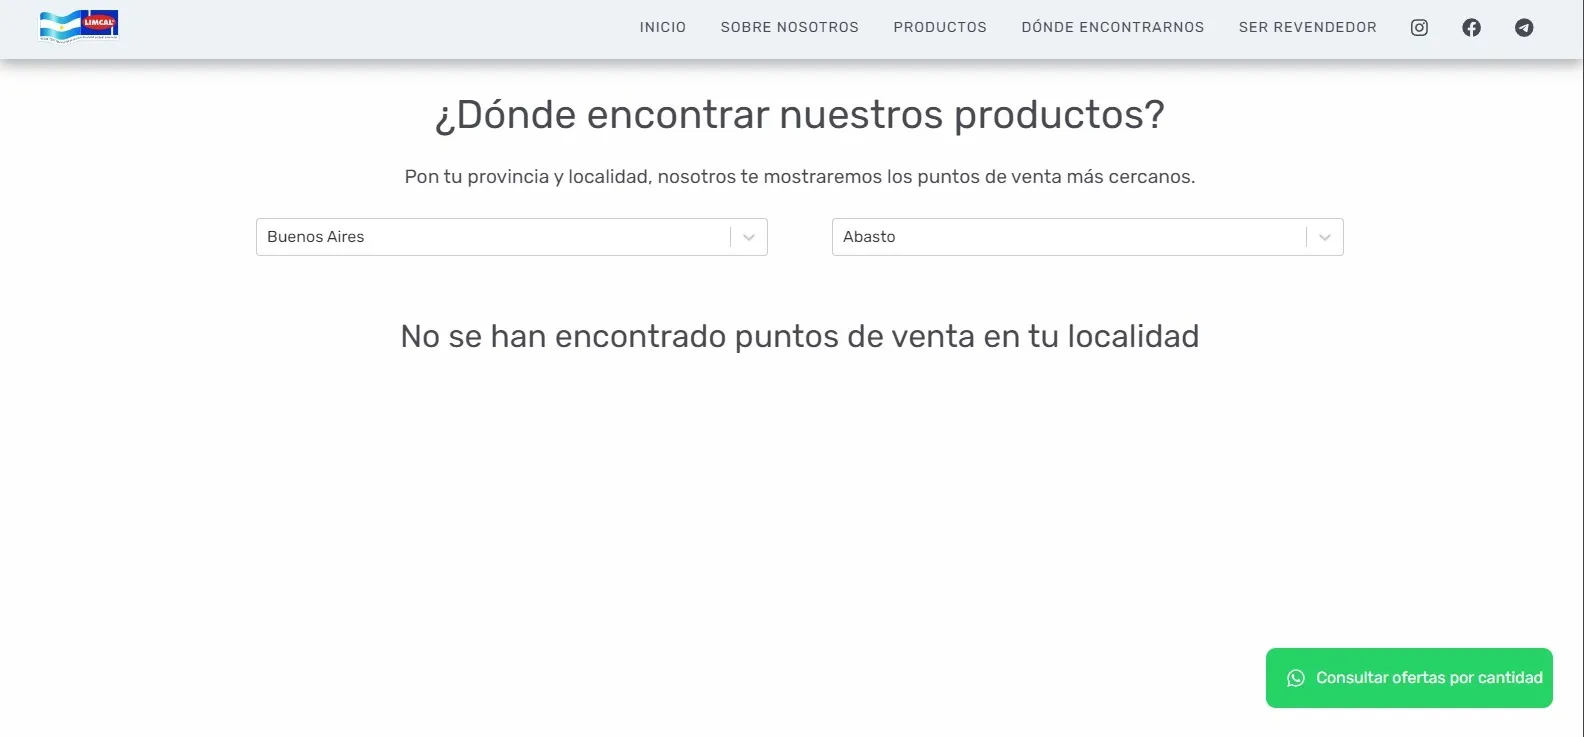Click Consultar ofertas por cantidad button
Viewport: 1584px width, 737px height.
[1409, 678]
